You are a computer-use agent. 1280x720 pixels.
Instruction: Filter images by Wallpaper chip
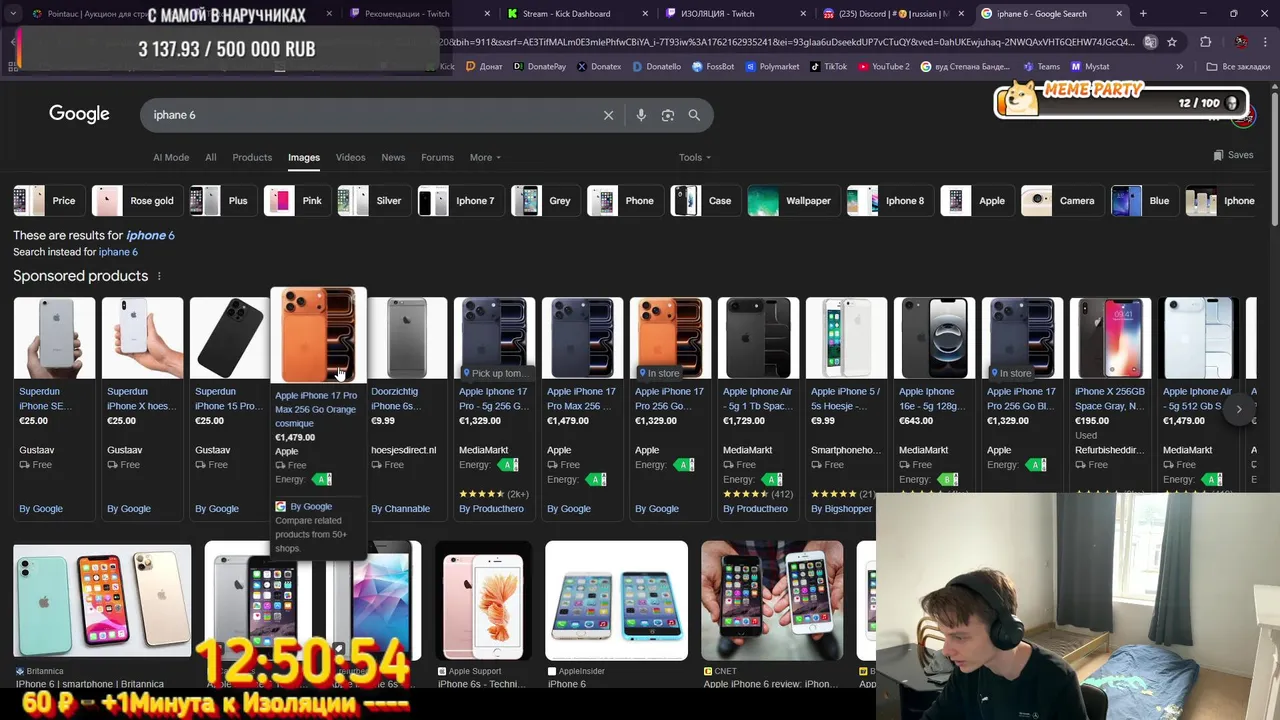click(793, 201)
